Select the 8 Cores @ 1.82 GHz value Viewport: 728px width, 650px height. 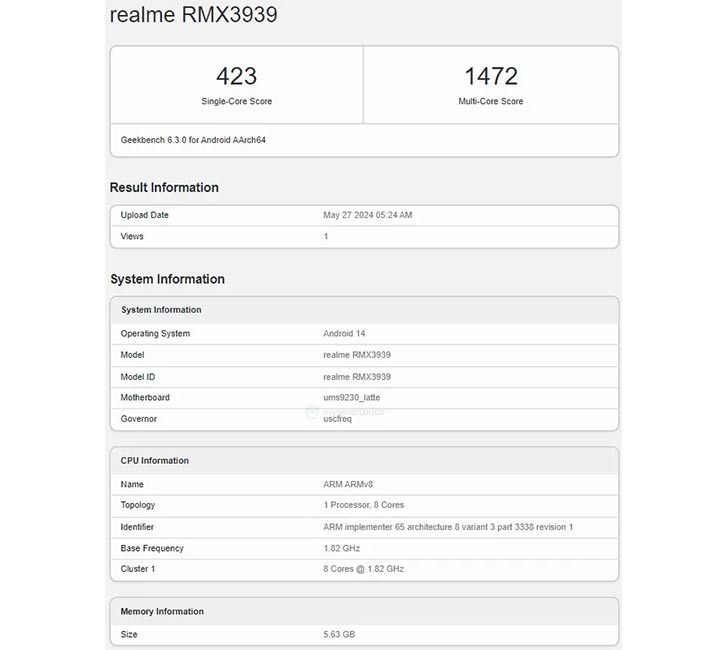364,569
